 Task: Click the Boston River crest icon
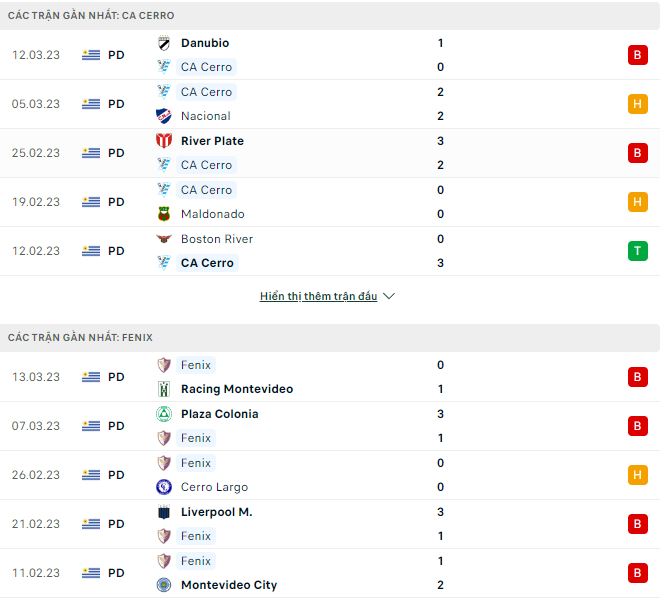(164, 239)
